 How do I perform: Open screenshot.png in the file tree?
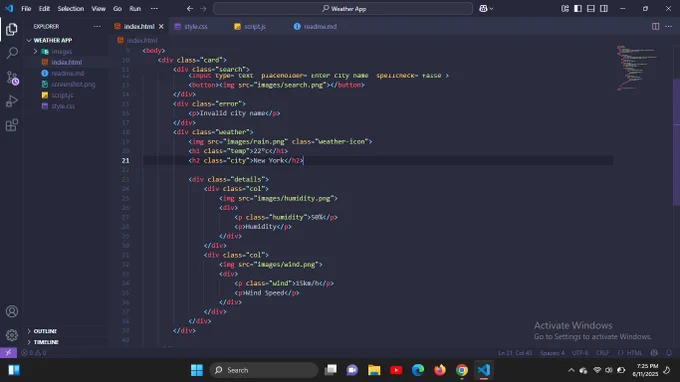(73, 84)
